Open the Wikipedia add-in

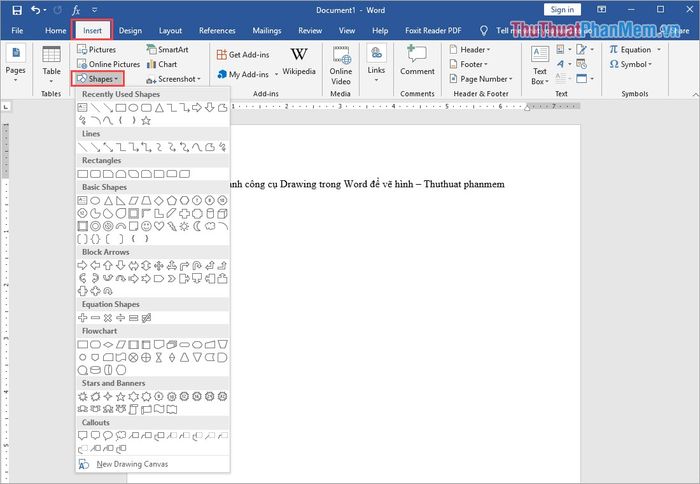point(299,60)
